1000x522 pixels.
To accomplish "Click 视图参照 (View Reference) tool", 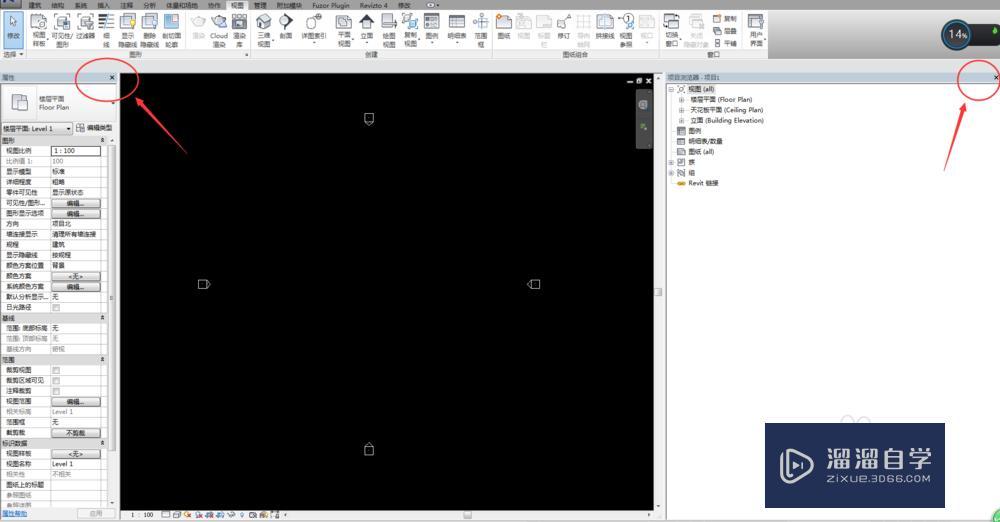I will pos(626,30).
